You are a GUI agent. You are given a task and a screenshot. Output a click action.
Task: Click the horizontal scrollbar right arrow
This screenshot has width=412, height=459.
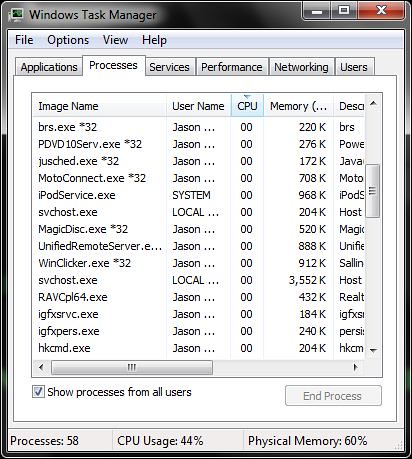tap(356, 368)
